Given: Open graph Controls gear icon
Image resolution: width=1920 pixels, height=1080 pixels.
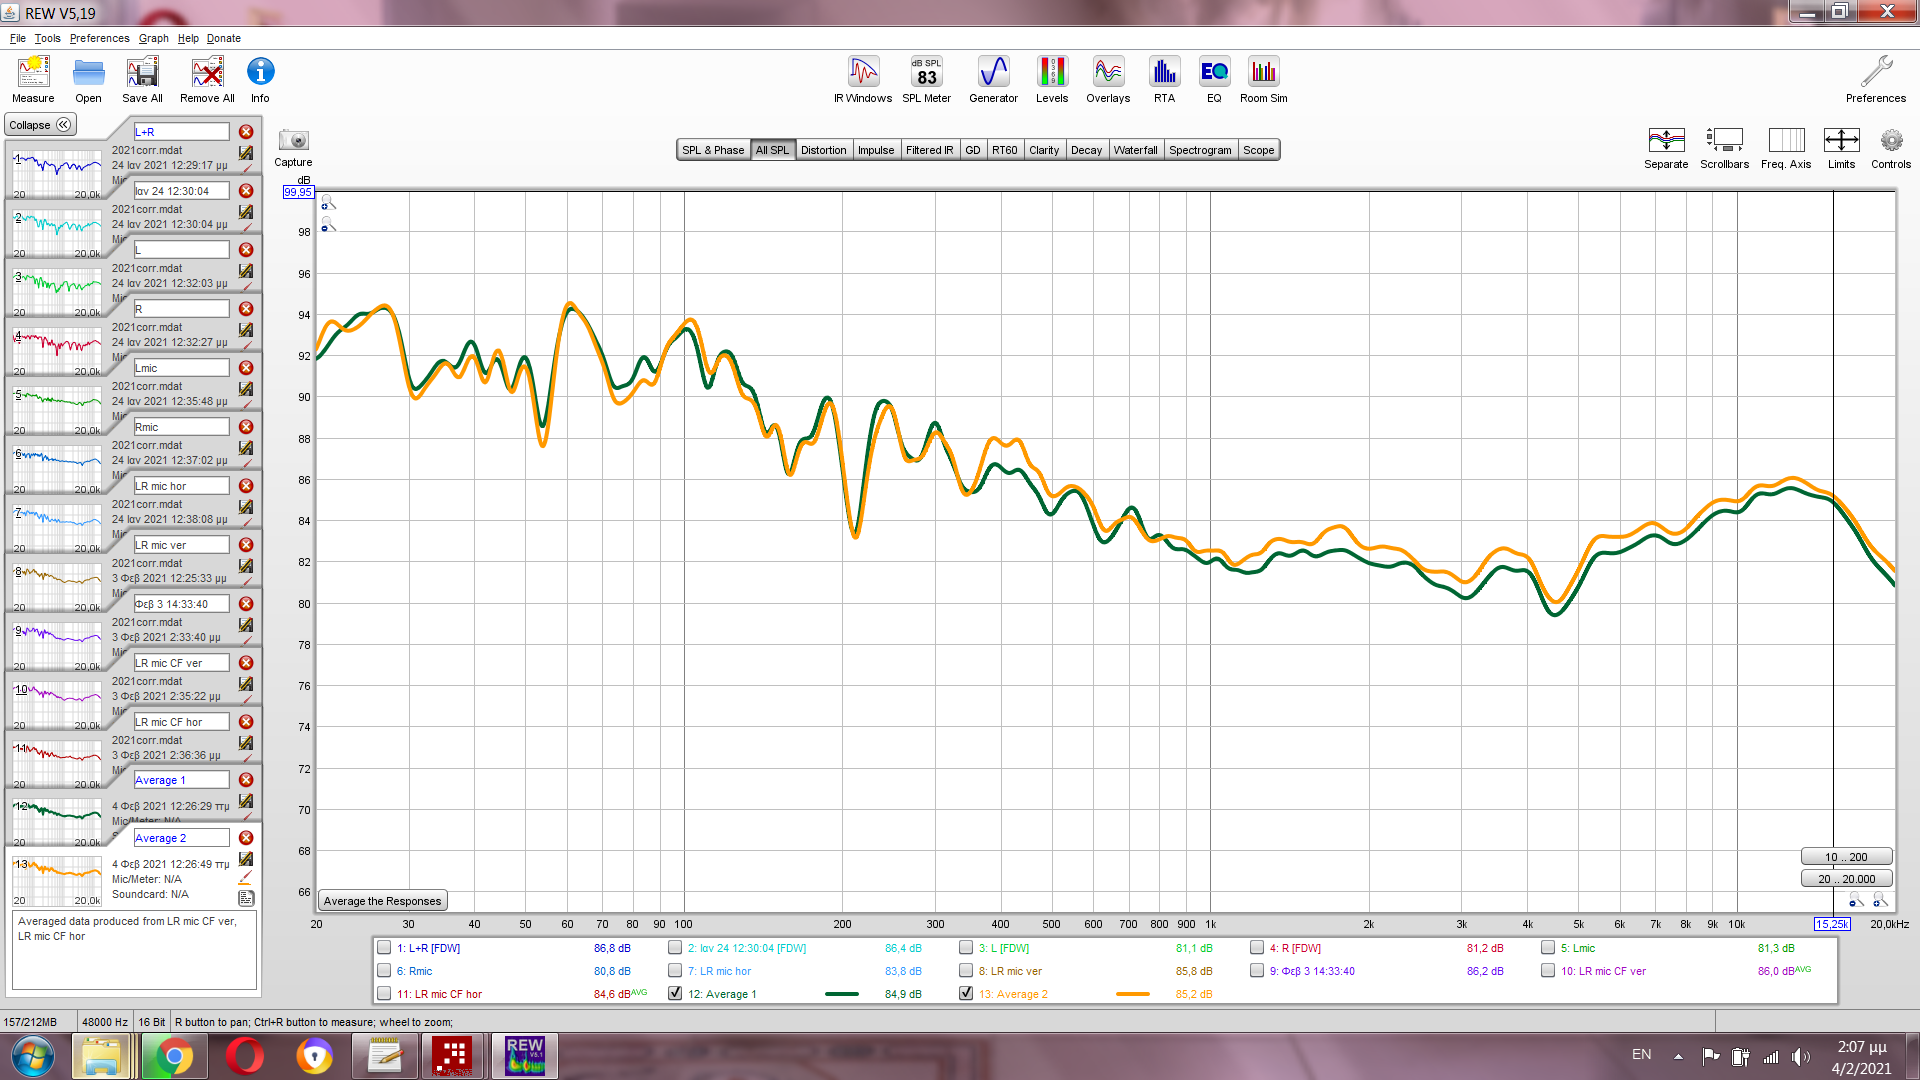Looking at the screenshot, I should (1890, 141).
